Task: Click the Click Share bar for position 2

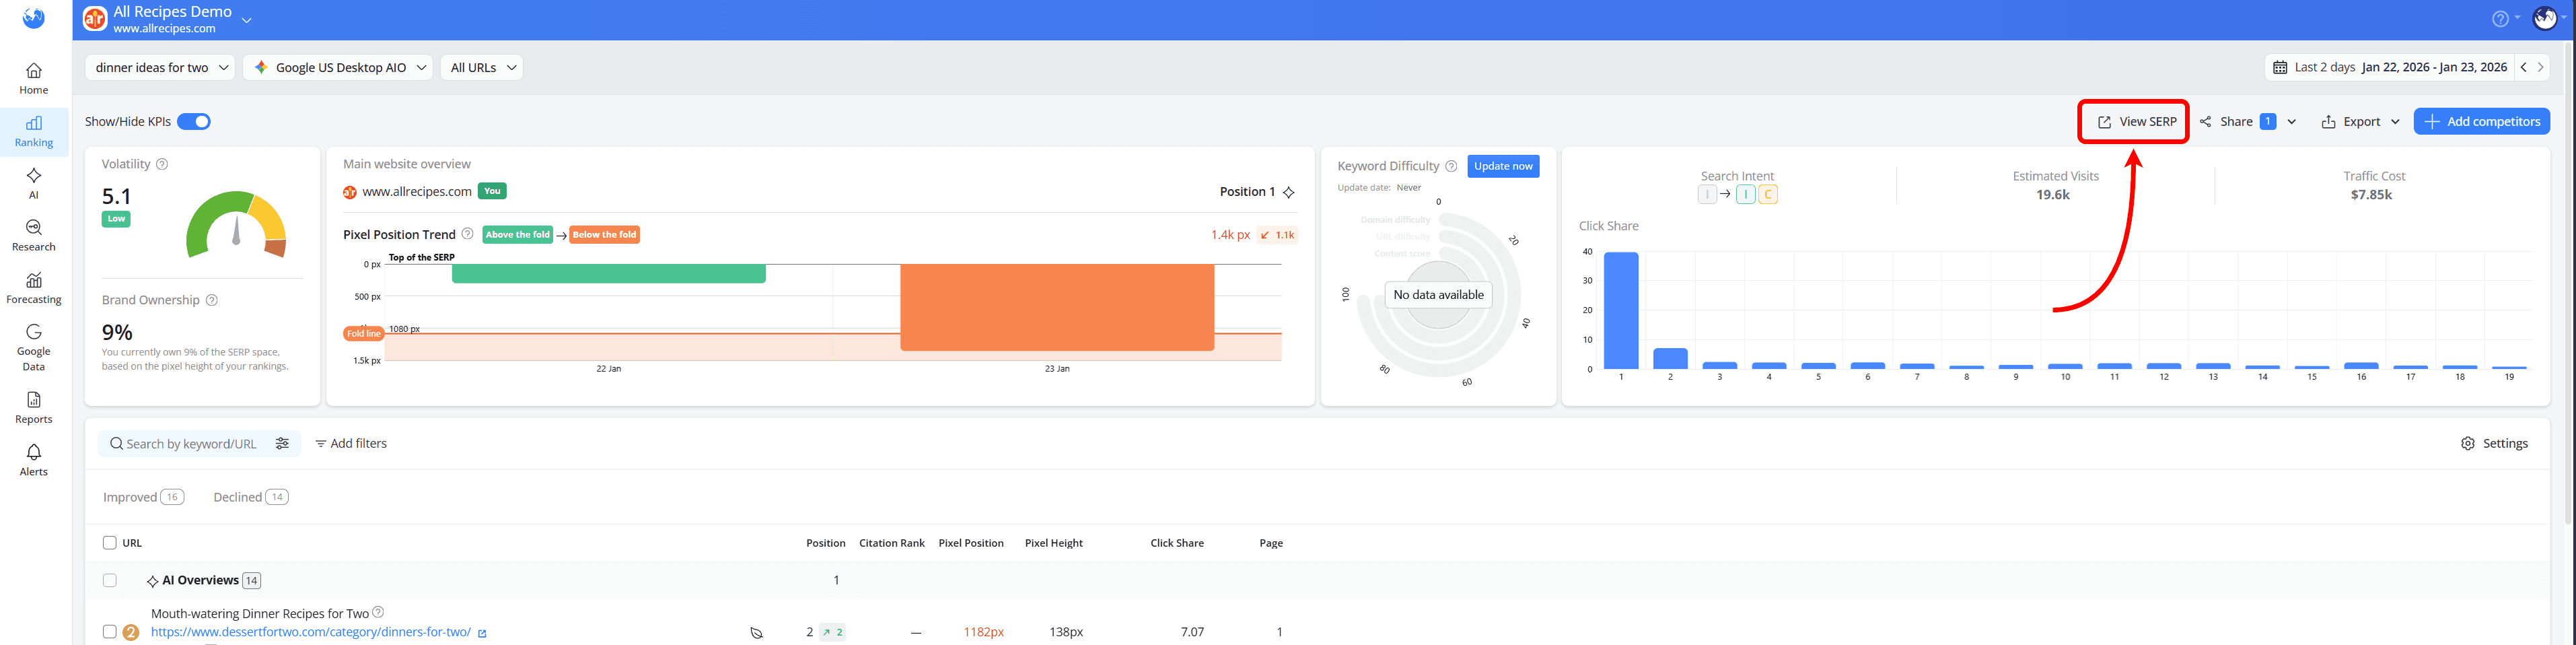Action: click(x=1670, y=358)
